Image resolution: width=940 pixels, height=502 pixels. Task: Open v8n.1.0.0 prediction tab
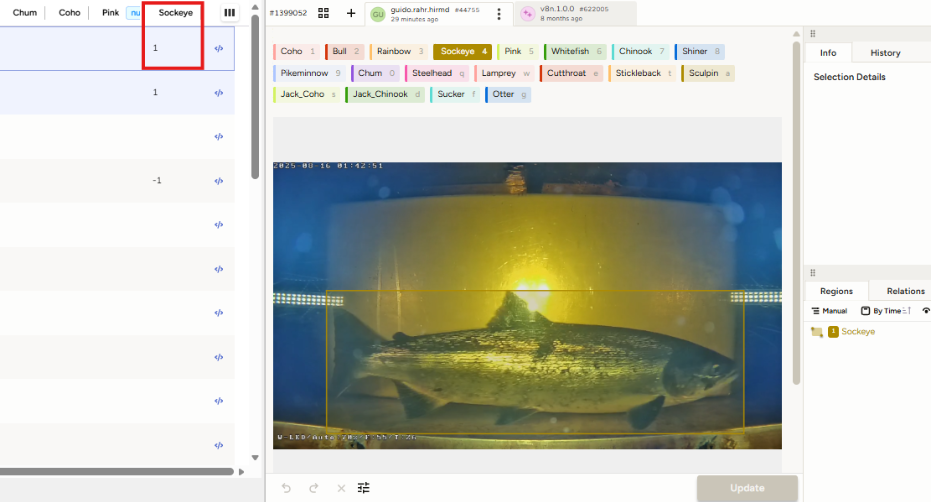tap(576, 14)
